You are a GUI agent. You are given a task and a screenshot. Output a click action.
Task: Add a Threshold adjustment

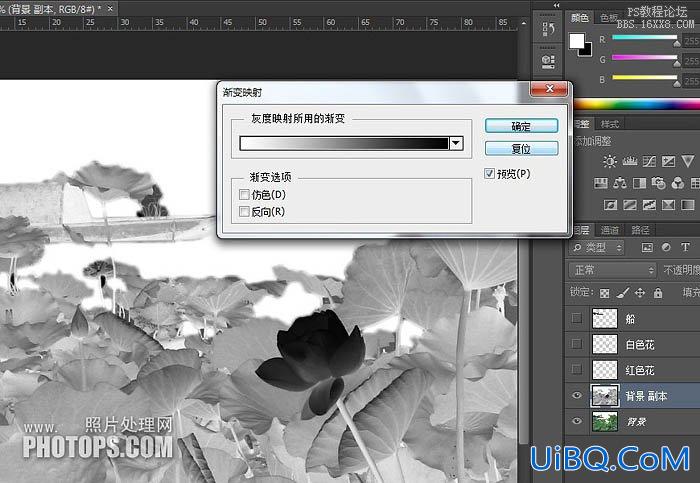tap(649, 205)
